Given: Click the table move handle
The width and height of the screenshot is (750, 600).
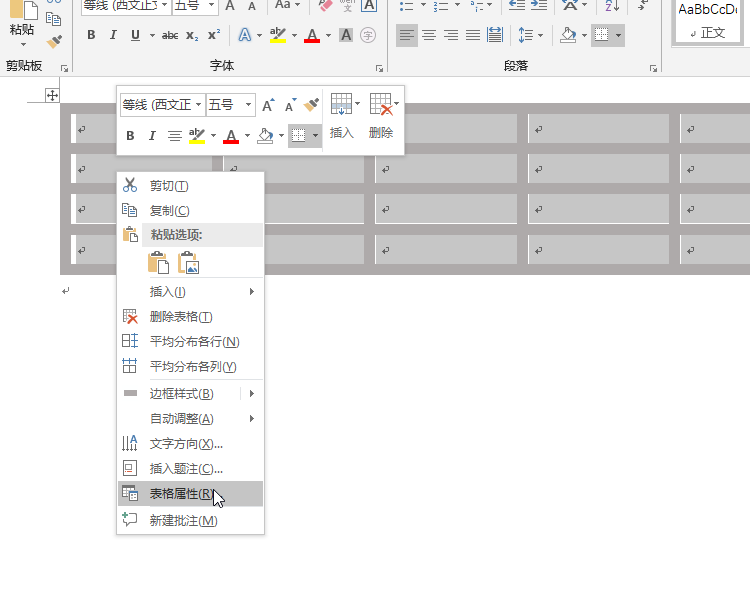Looking at the screenshot, I should click(52, 95).
